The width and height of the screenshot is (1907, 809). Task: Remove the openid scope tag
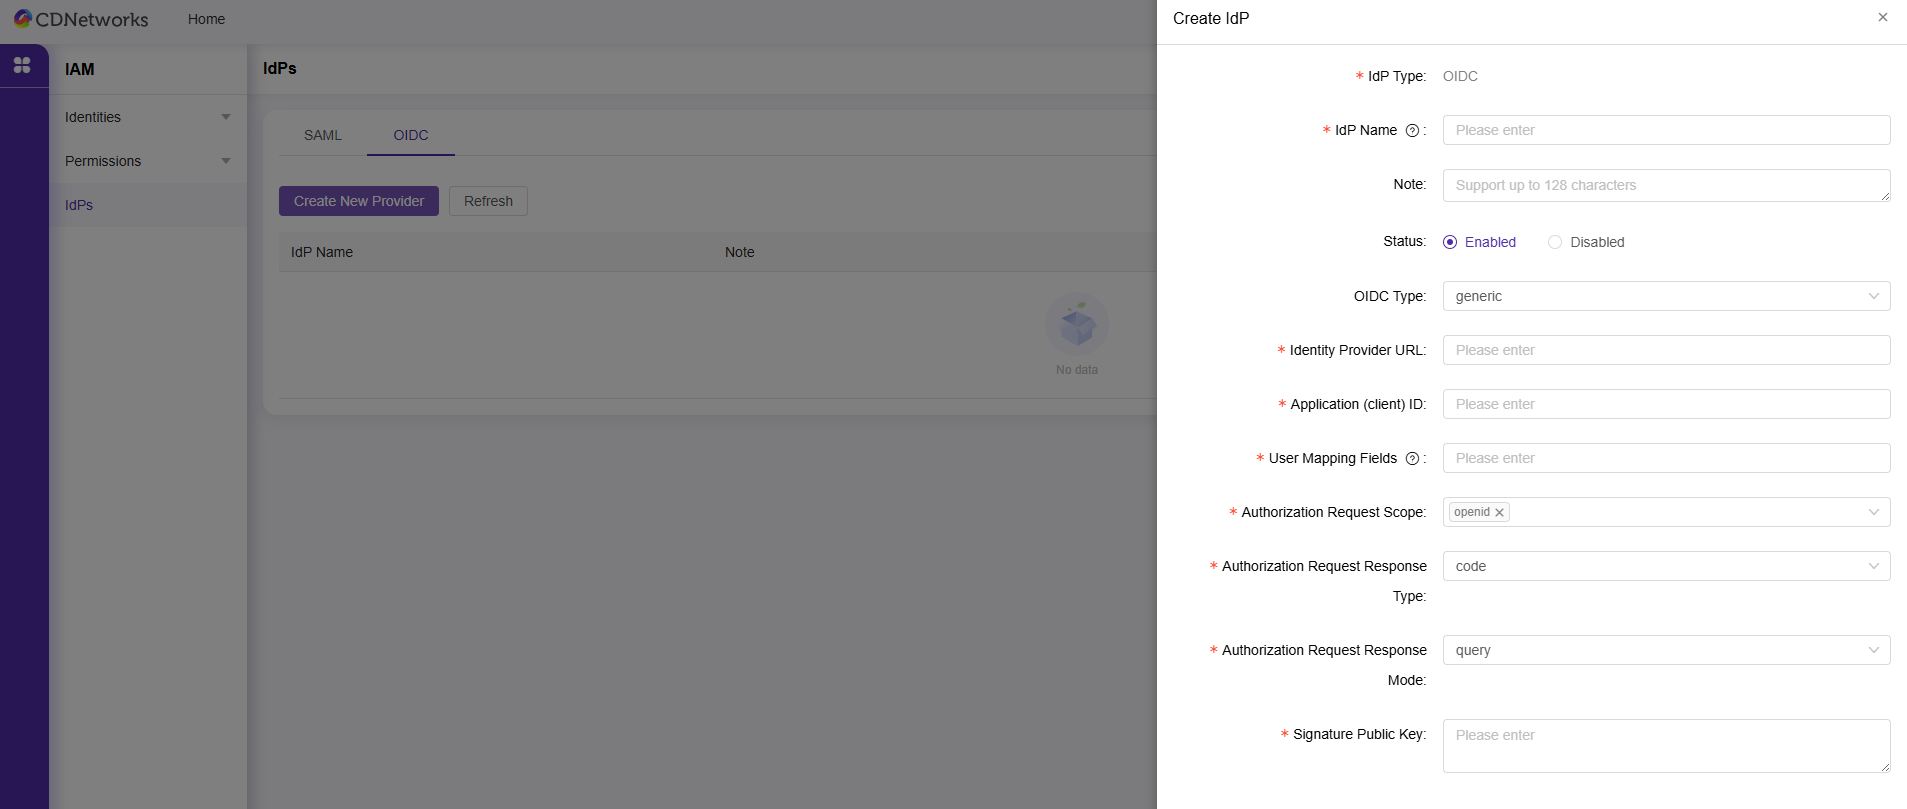coord(1499,513)
